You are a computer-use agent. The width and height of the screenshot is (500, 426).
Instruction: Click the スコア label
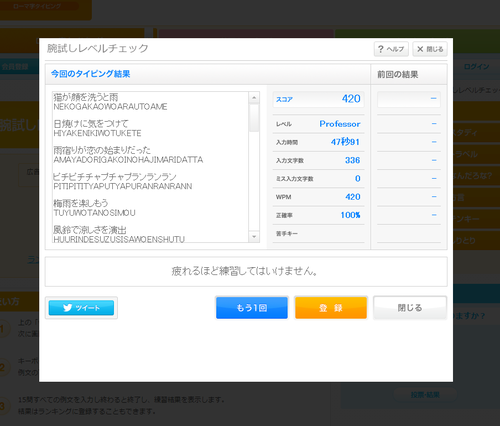click(284, 99)
